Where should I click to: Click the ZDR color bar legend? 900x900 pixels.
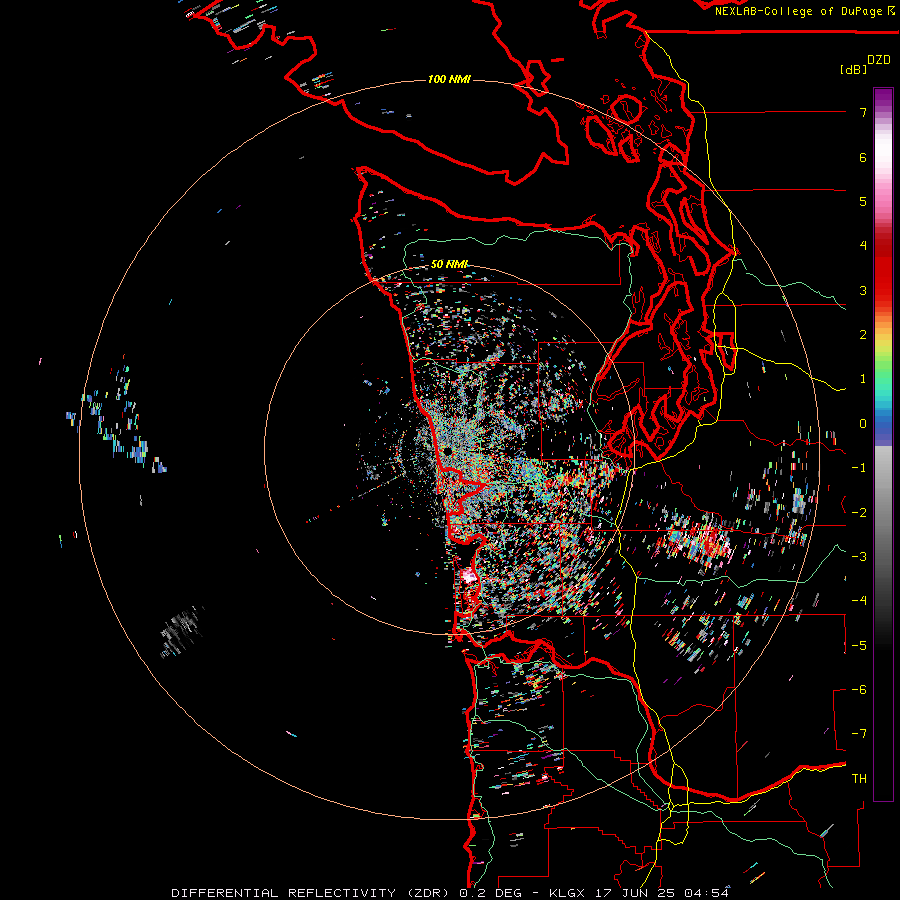[883, 444]
